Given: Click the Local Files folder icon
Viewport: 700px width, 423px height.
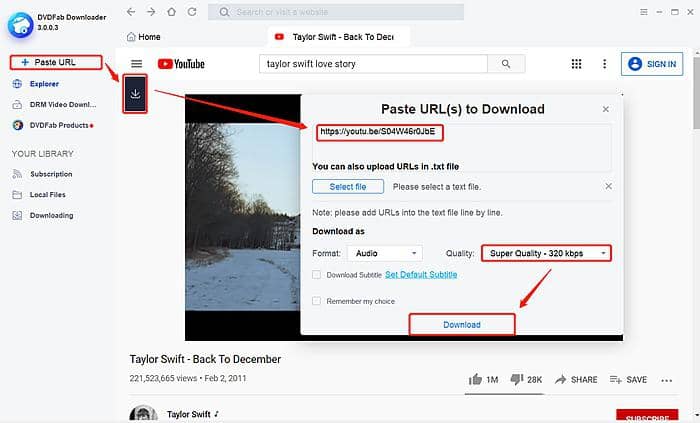Looking at the screenshot, I should [17, 195].
